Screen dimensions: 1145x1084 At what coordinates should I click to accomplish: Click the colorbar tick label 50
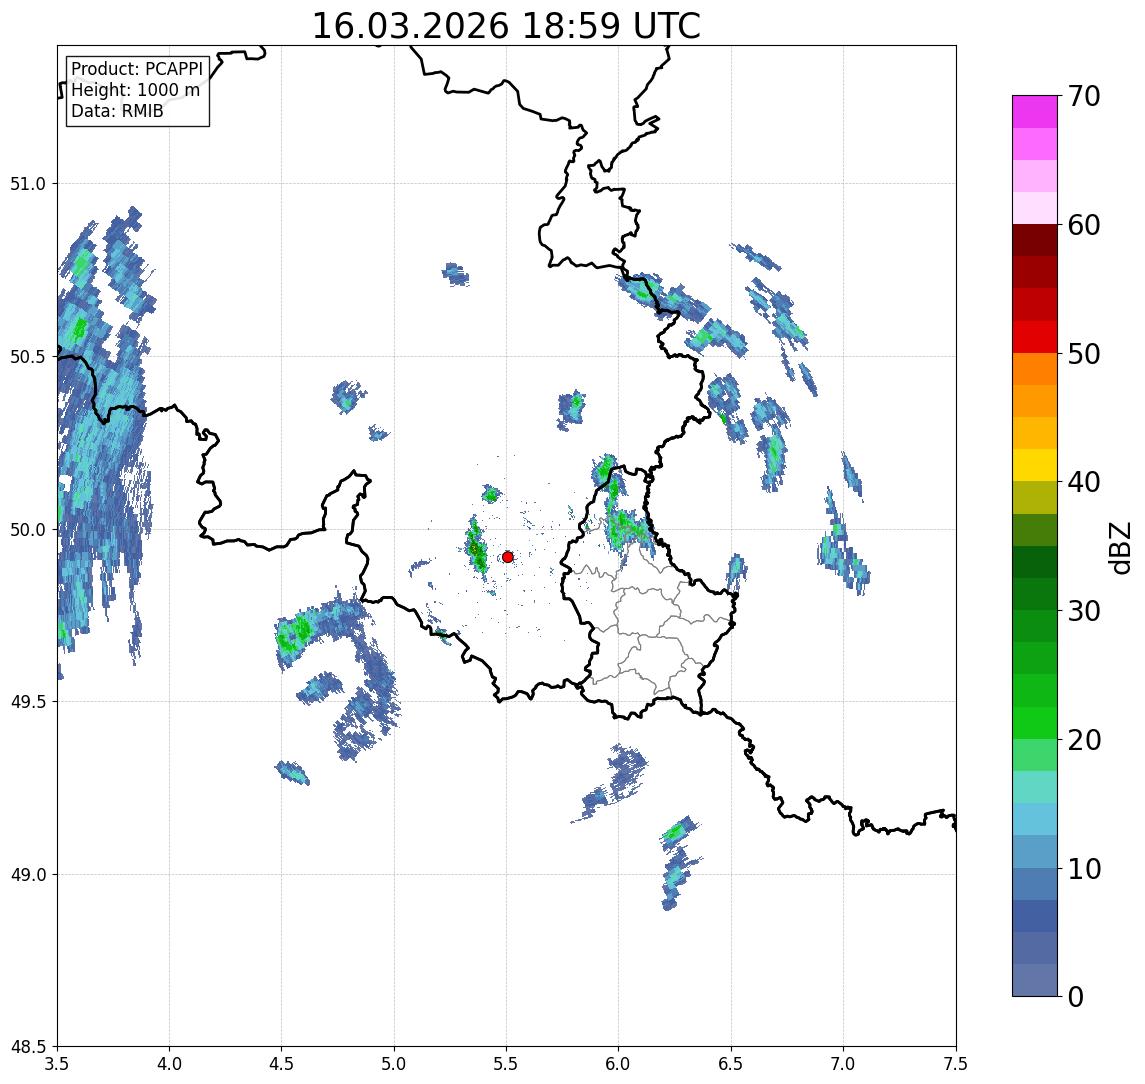point(1084,354)
